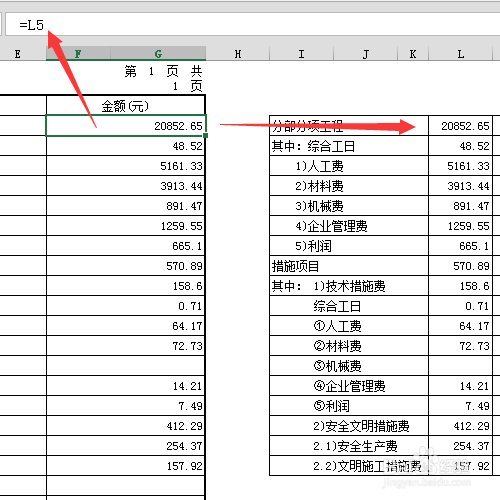
Task: Click the 2)材料费 label cell
Action: tap(349, 186)
